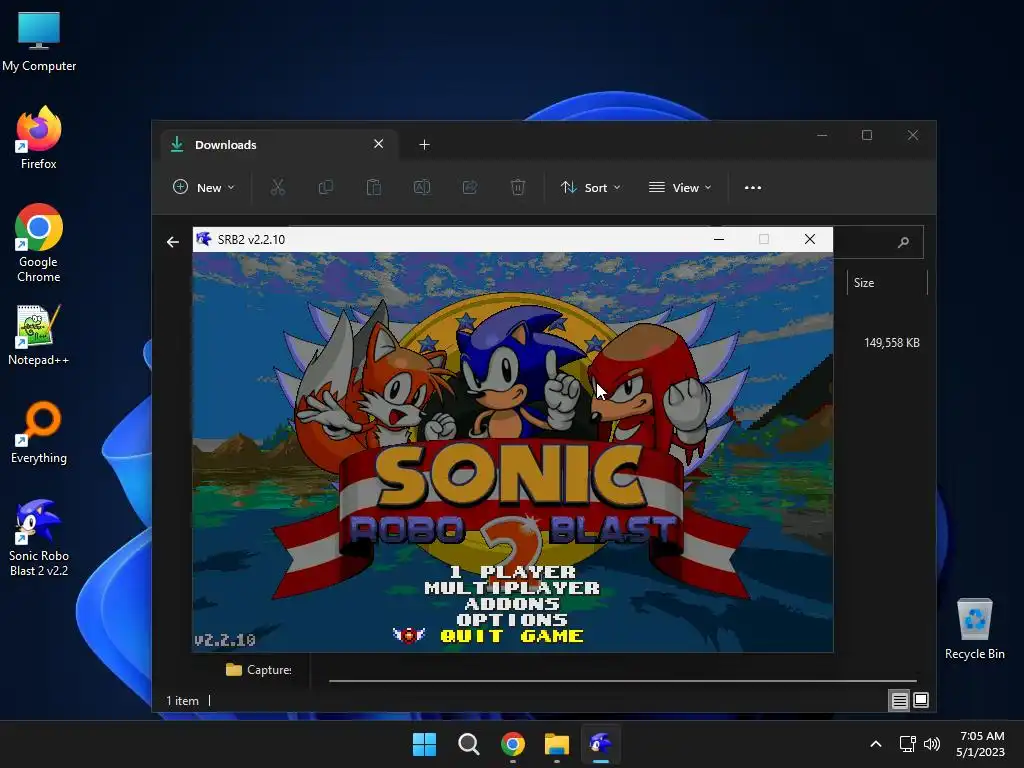
Task: Go back with the Explorer back arrow
Action: (172, 242)
